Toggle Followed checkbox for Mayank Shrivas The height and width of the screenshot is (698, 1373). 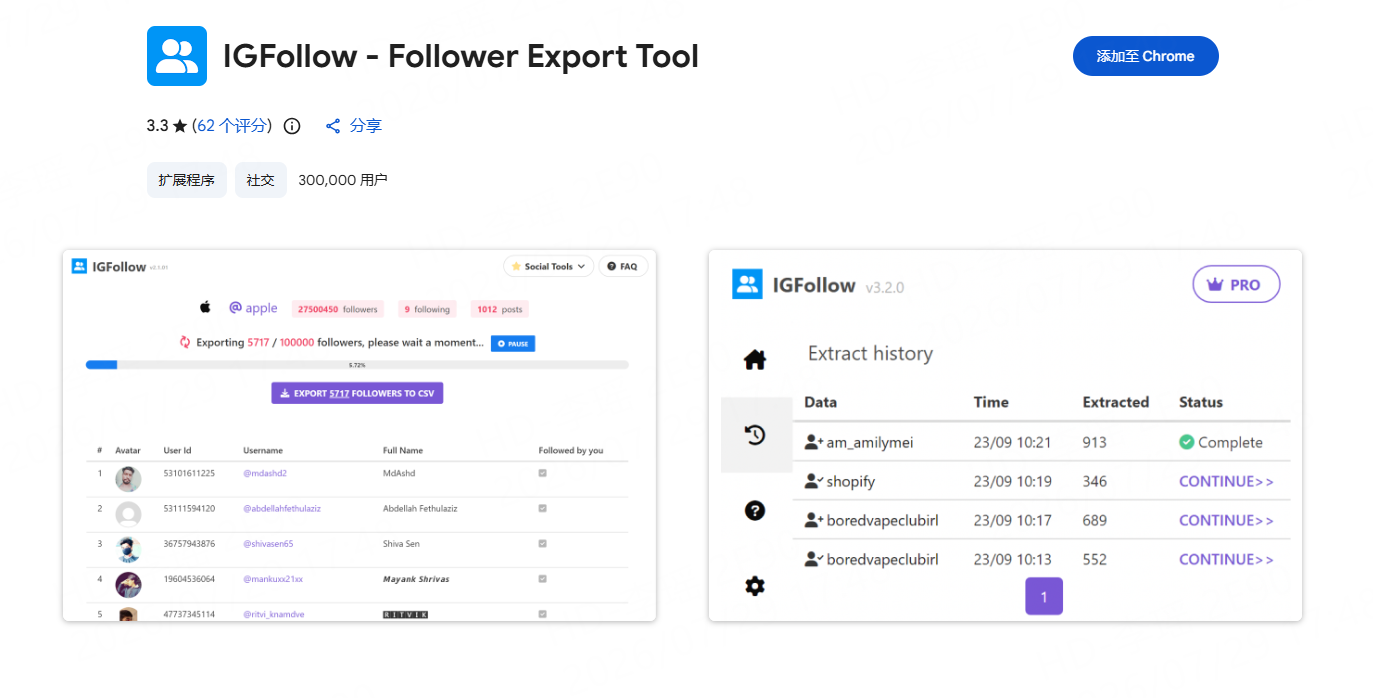(543, 578)
